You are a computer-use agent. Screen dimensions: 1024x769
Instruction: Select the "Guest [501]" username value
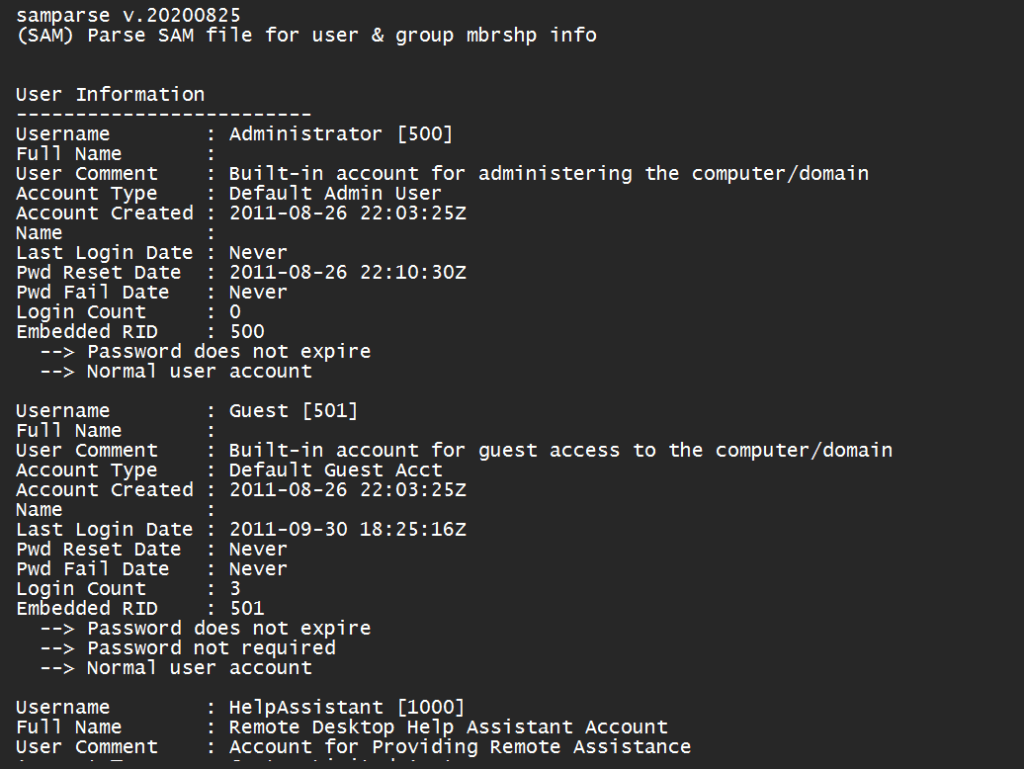tap(293, 411)
